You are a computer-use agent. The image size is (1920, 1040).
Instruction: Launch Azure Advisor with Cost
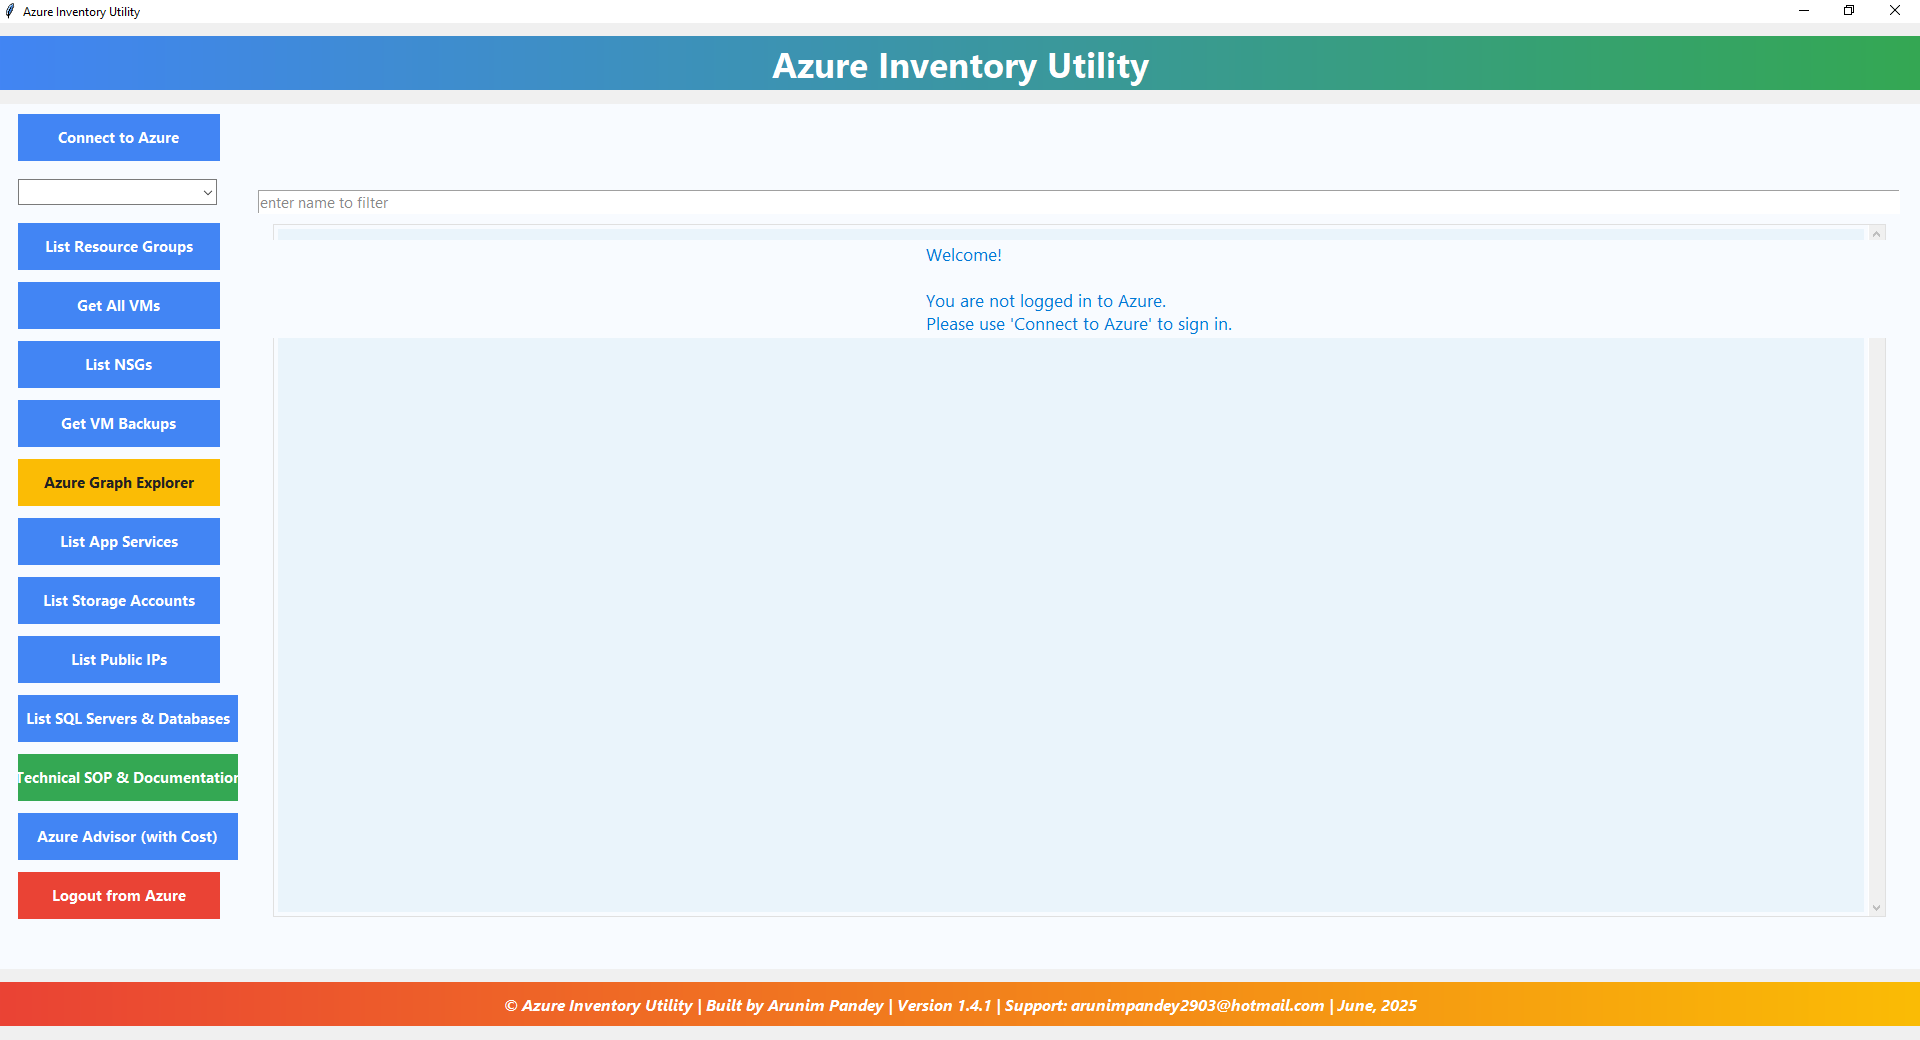(x=127, y=836)
